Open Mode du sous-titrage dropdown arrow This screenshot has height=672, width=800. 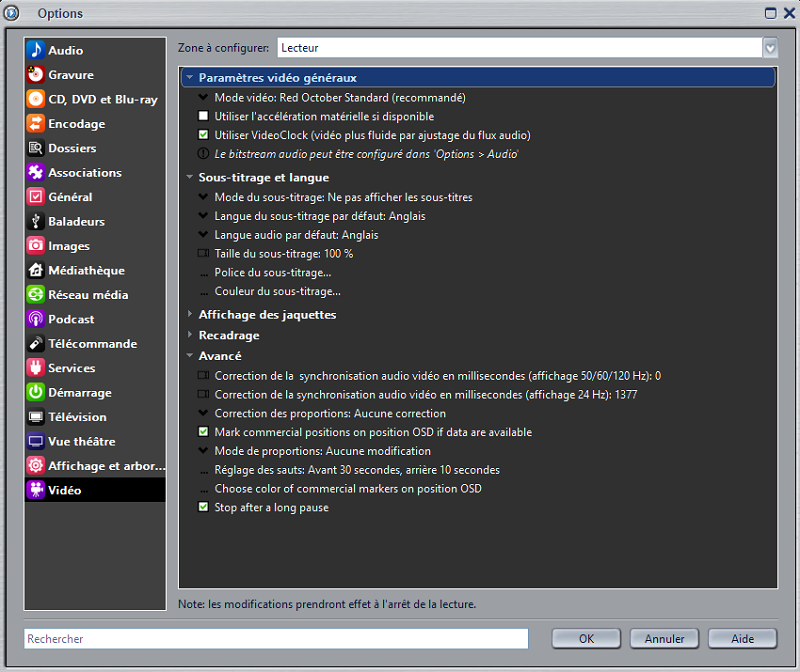click(203, 196)
